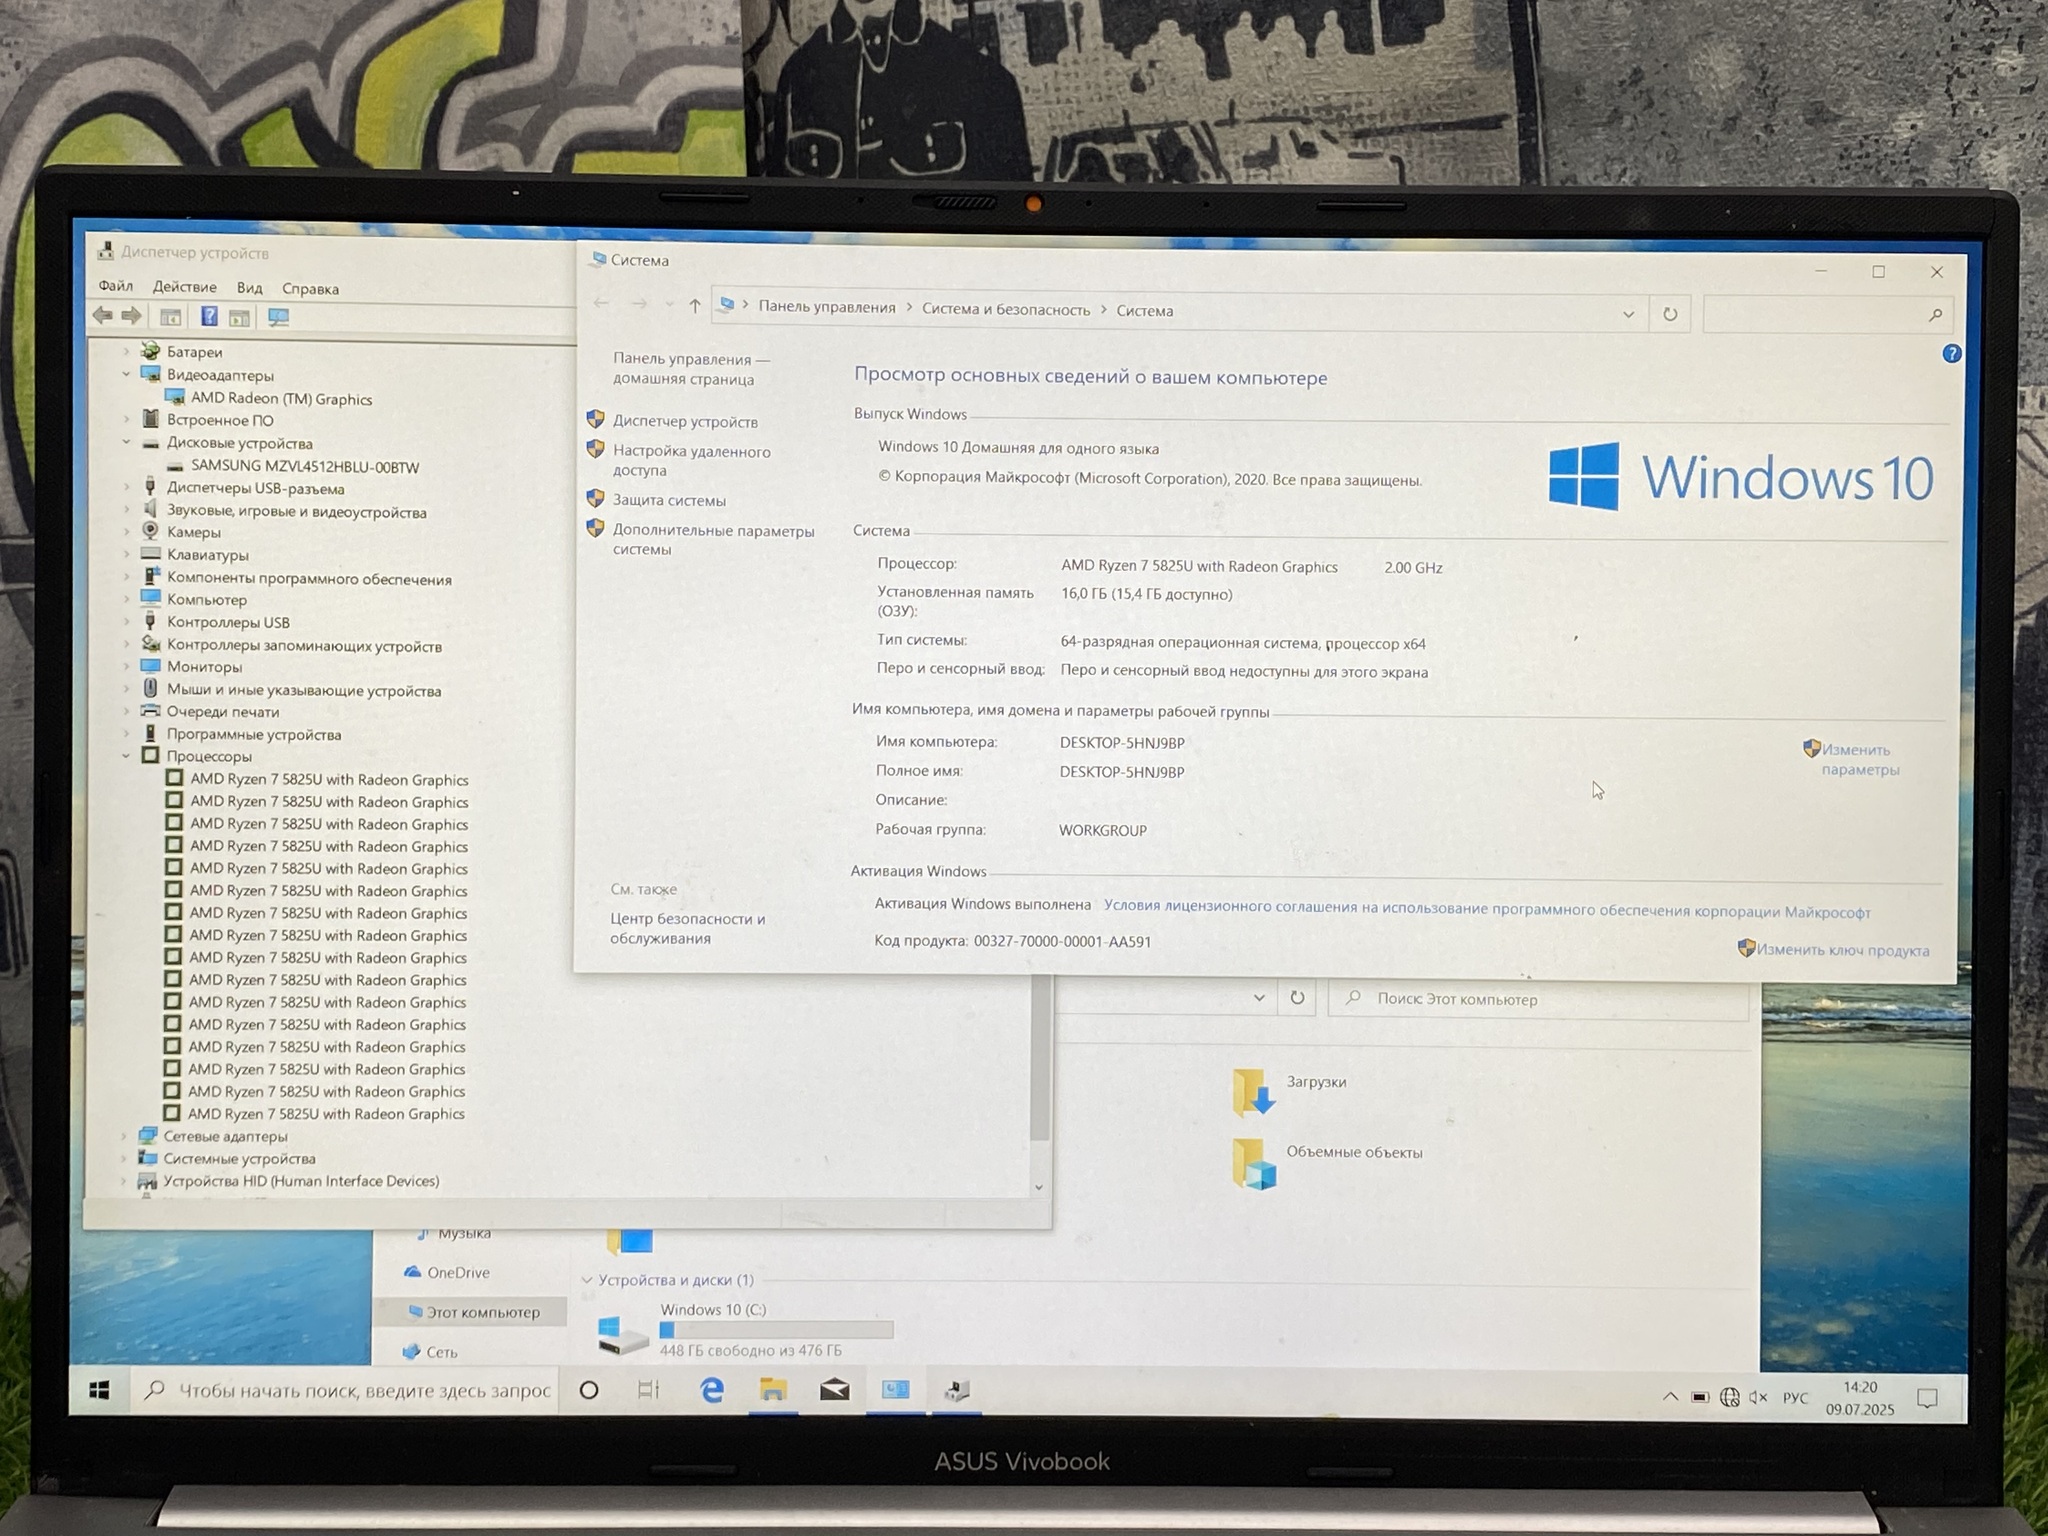Open Microsoft Edge from the taskbar
Viewport: 2048px width, 1536px height.
[x=711, y=1389]
